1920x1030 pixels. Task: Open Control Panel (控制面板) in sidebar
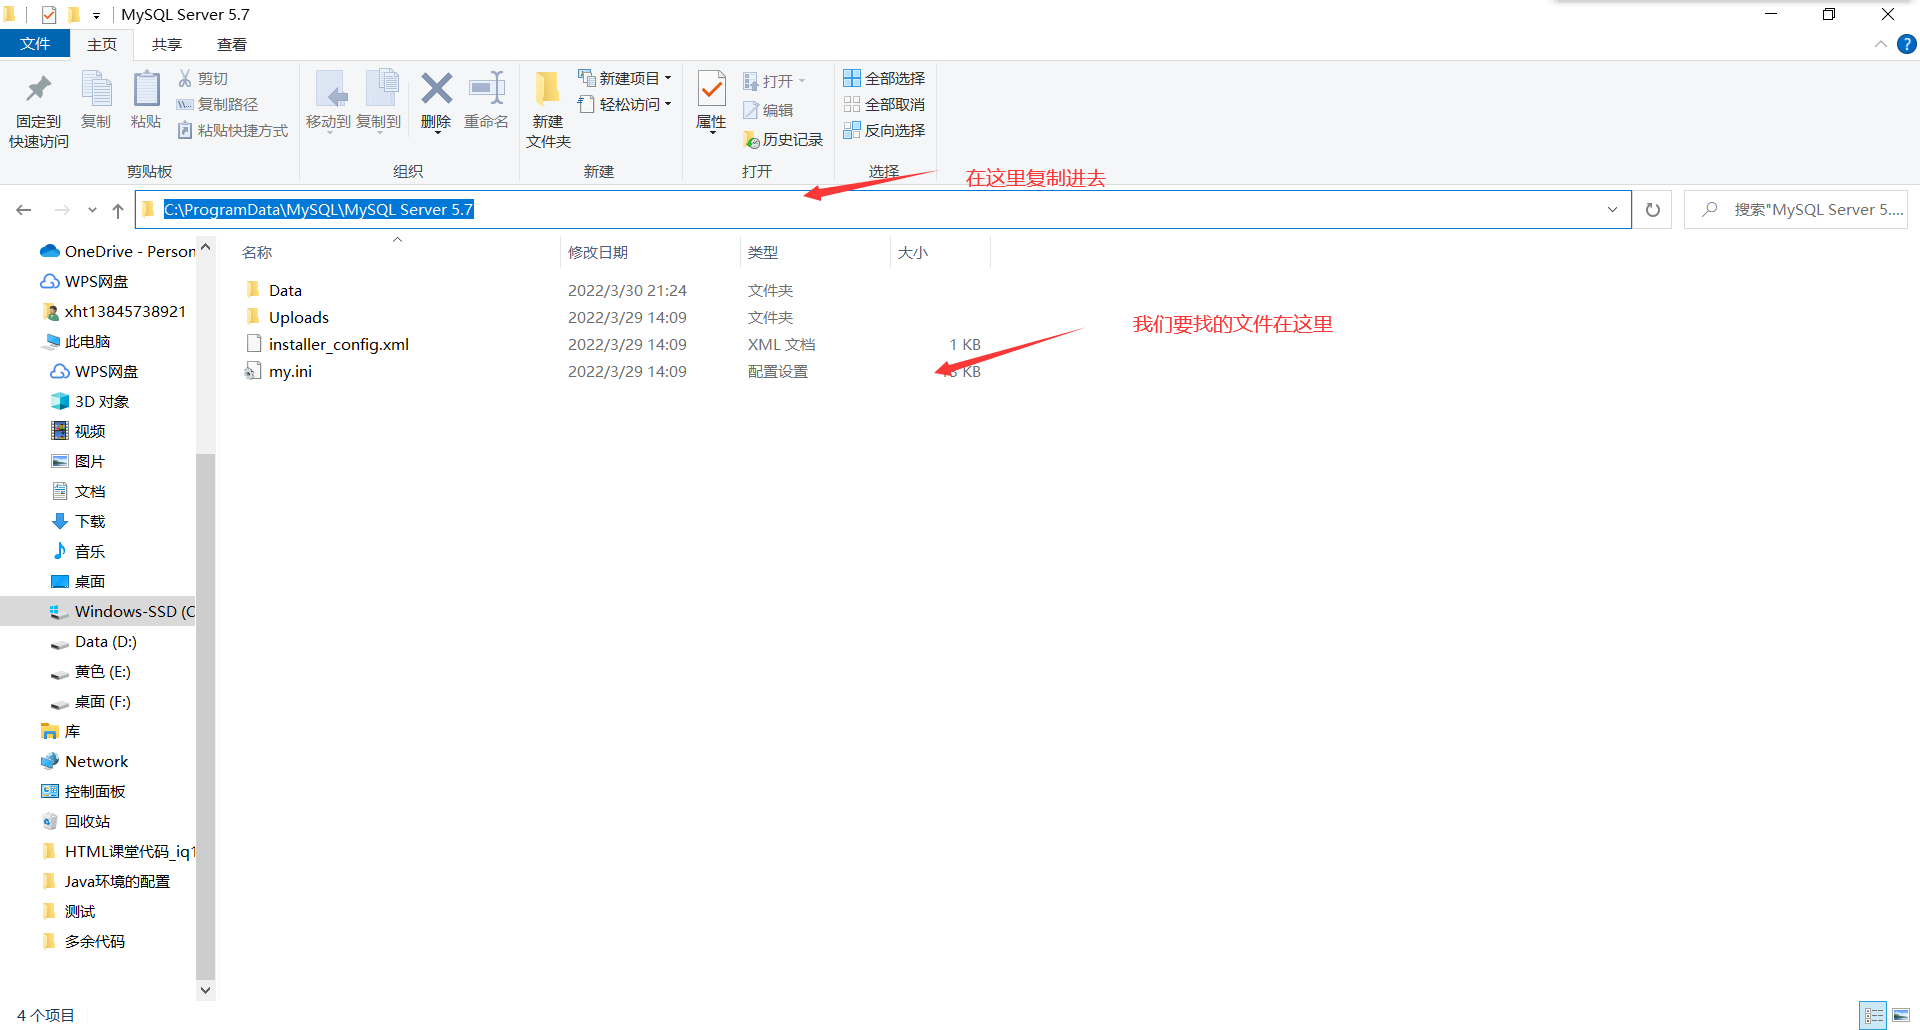click(84, 791)
